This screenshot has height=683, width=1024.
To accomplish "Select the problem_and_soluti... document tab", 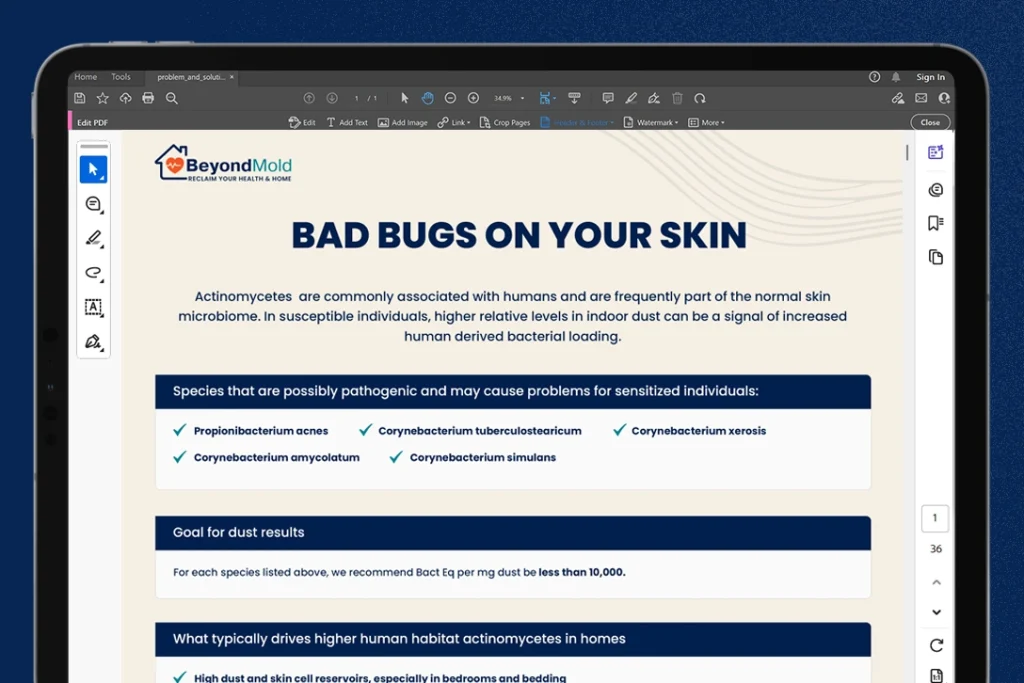I will click(x=191, y=77).
